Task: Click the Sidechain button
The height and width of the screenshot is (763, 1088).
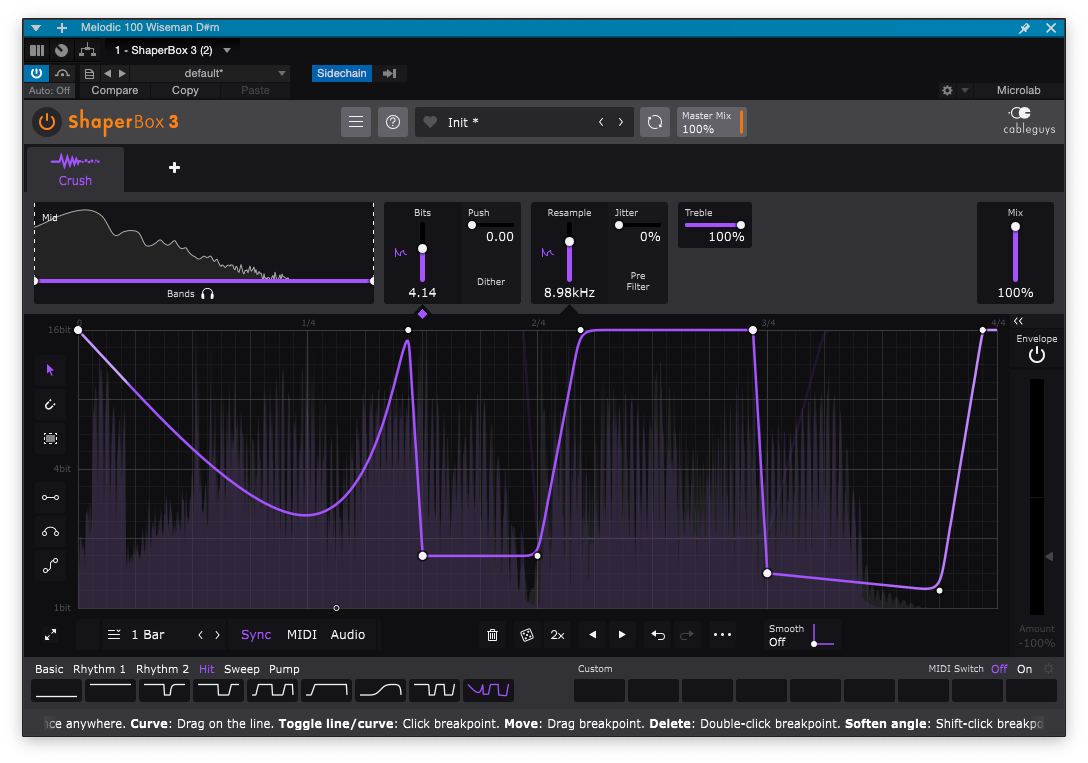Action: coord(341,74)
